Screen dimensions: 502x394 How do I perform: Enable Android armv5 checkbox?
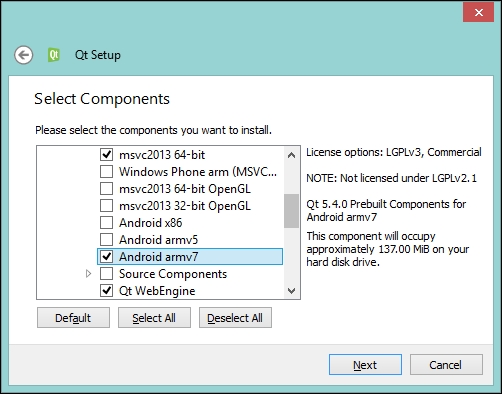(x=106, y=240)
